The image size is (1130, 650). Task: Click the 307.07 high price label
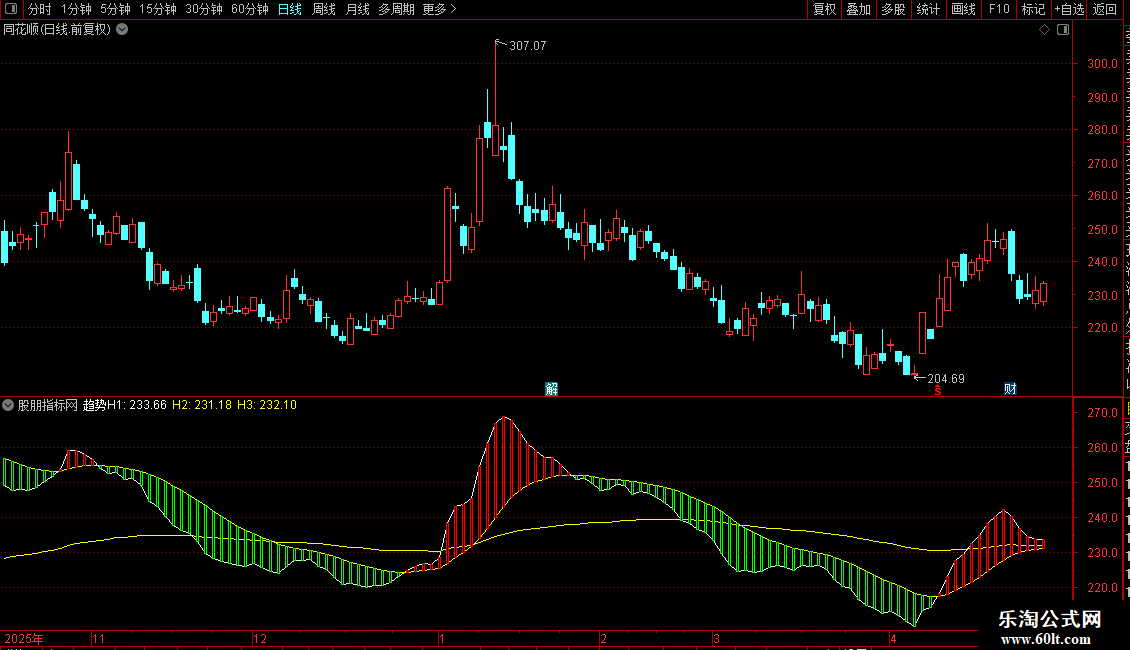(528, 45)
